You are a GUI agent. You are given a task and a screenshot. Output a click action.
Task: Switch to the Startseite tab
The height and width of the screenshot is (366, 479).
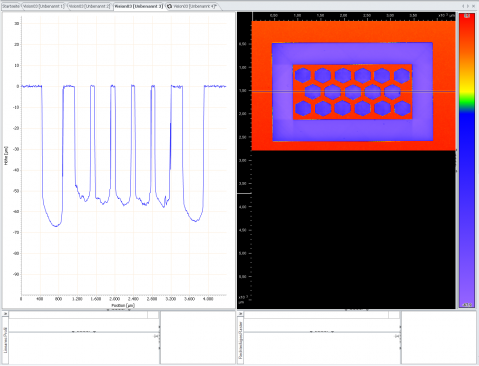point(11,6)
